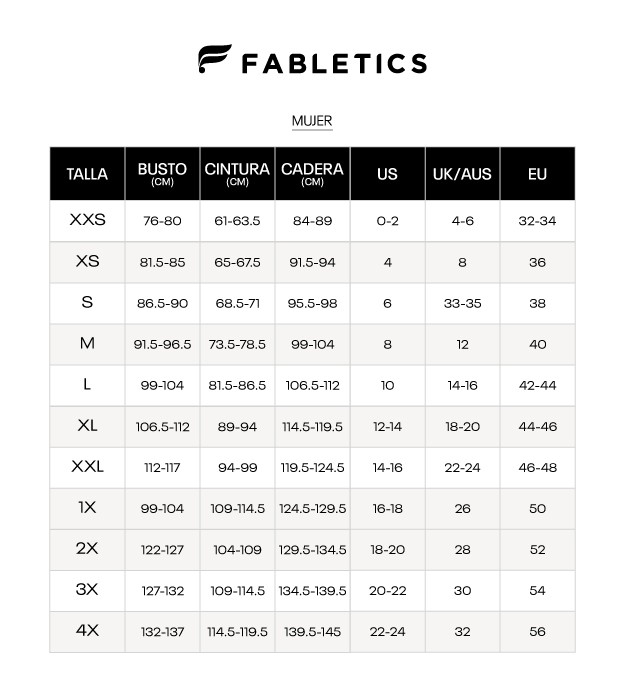625x694 pixels.
Task: Select the XXS size row label
Action: [87, 220]
